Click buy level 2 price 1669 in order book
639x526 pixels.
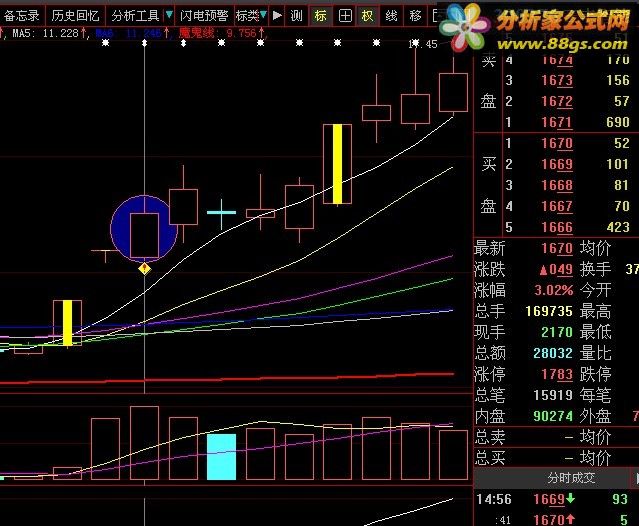point(557,164)
